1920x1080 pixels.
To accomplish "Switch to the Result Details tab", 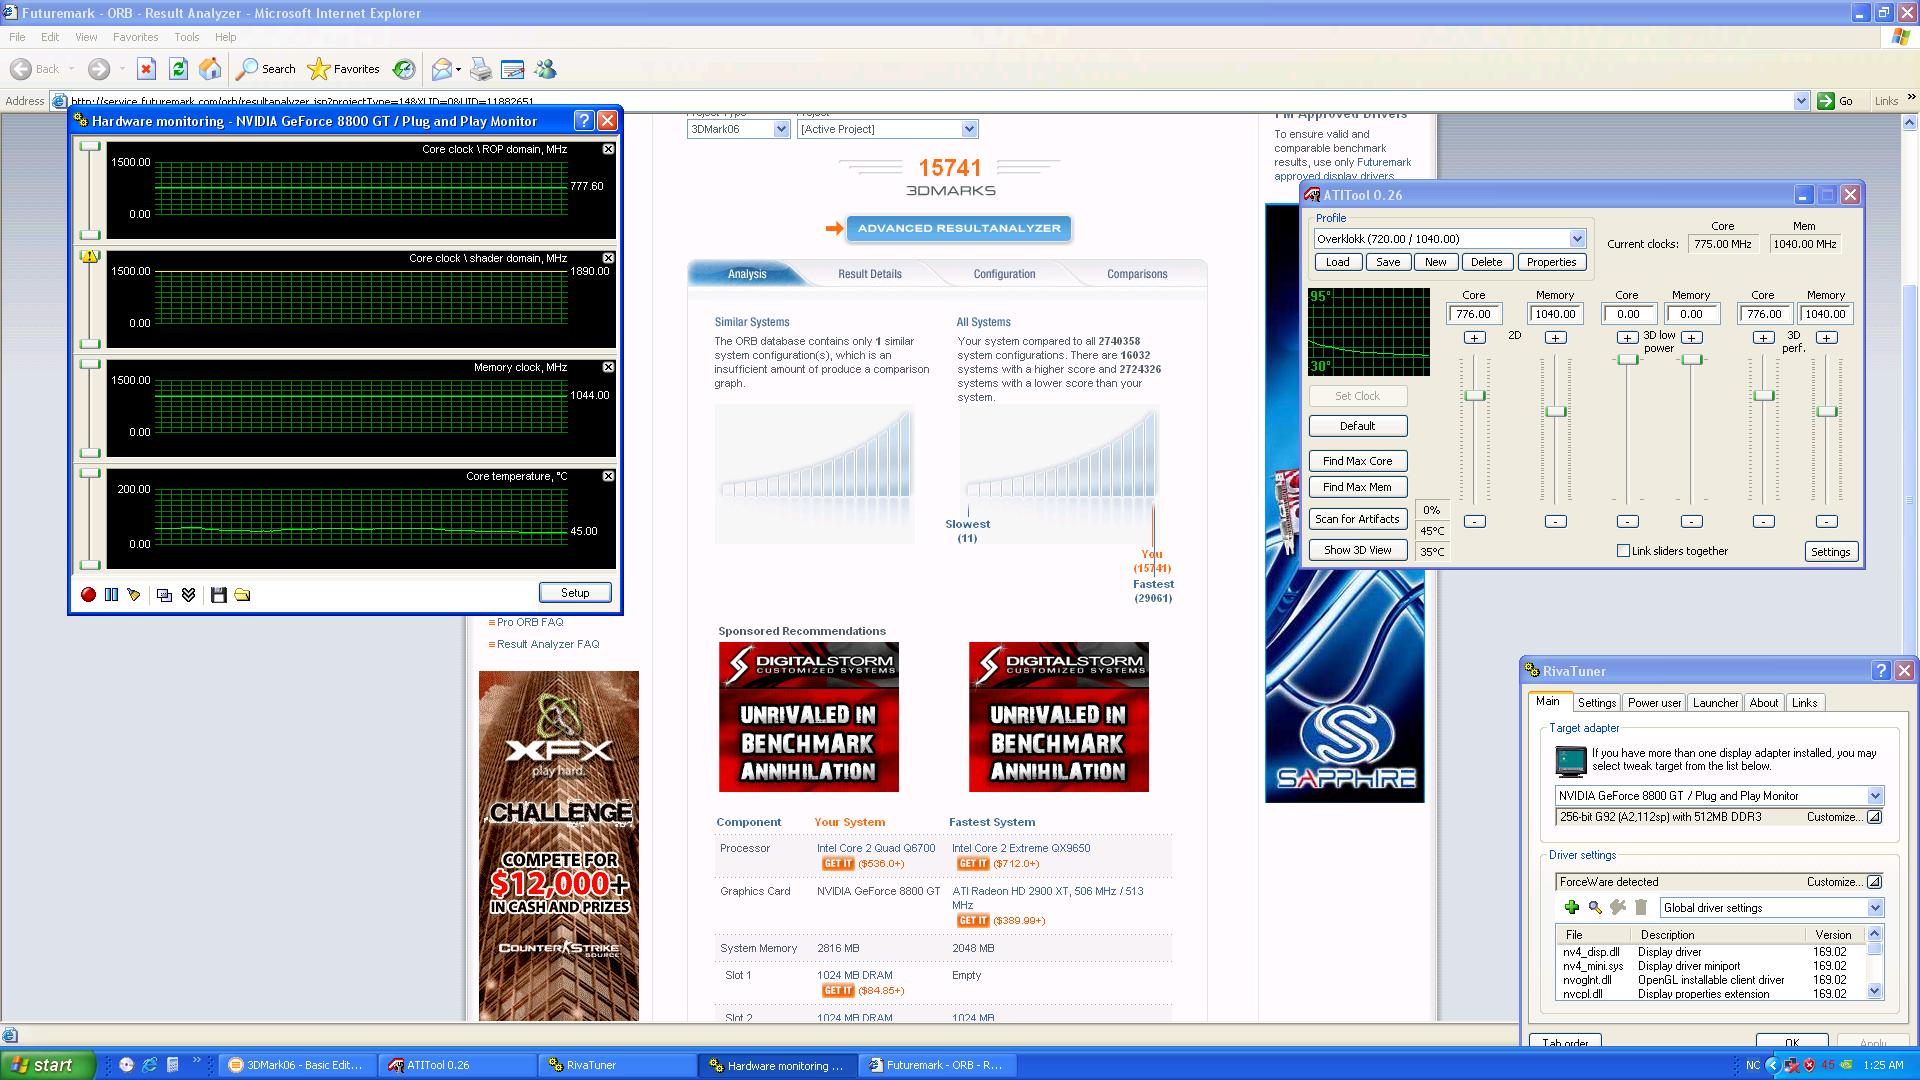I will 869,274.
